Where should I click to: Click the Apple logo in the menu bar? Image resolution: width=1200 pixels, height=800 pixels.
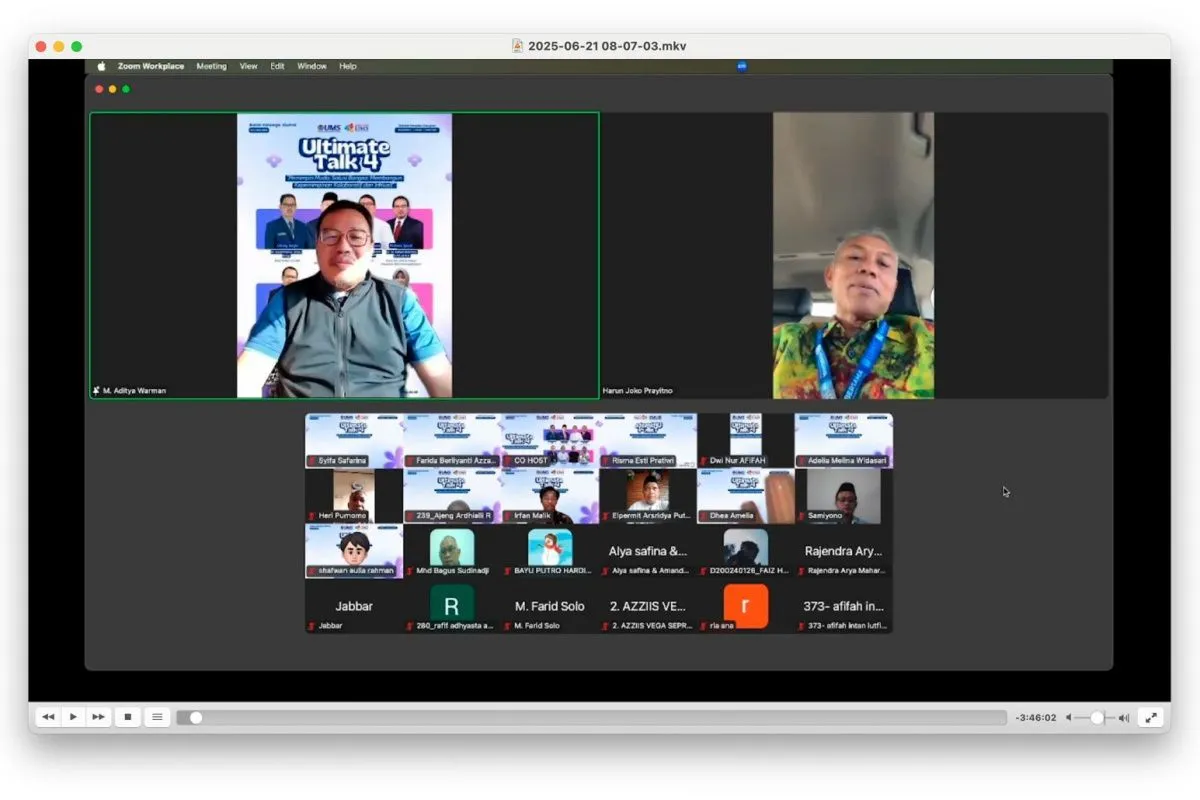point(101,66)
